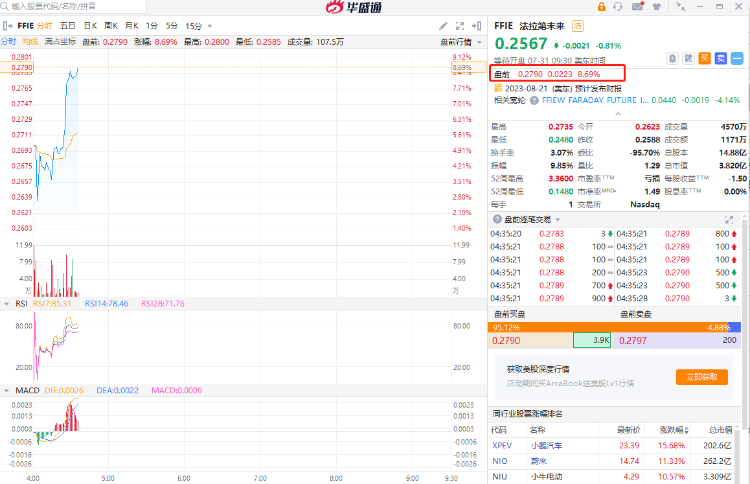Set a price alert bell icon
This screenshot has width=750, height=484.
(x=673, y=59)
